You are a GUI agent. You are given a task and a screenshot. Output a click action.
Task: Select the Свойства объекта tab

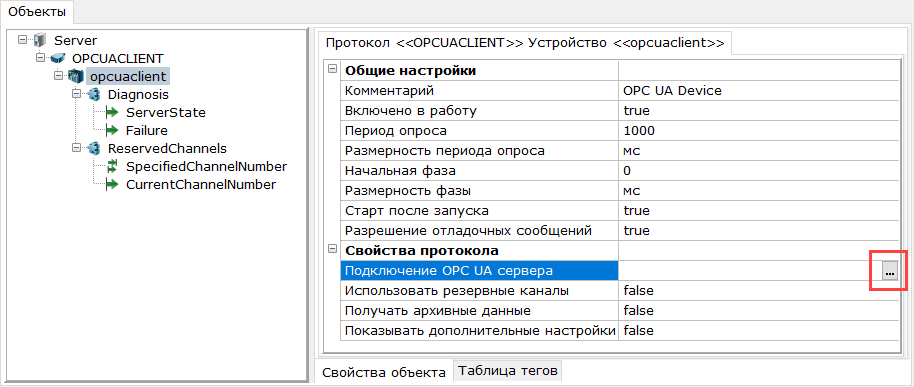tap(384, 372)
